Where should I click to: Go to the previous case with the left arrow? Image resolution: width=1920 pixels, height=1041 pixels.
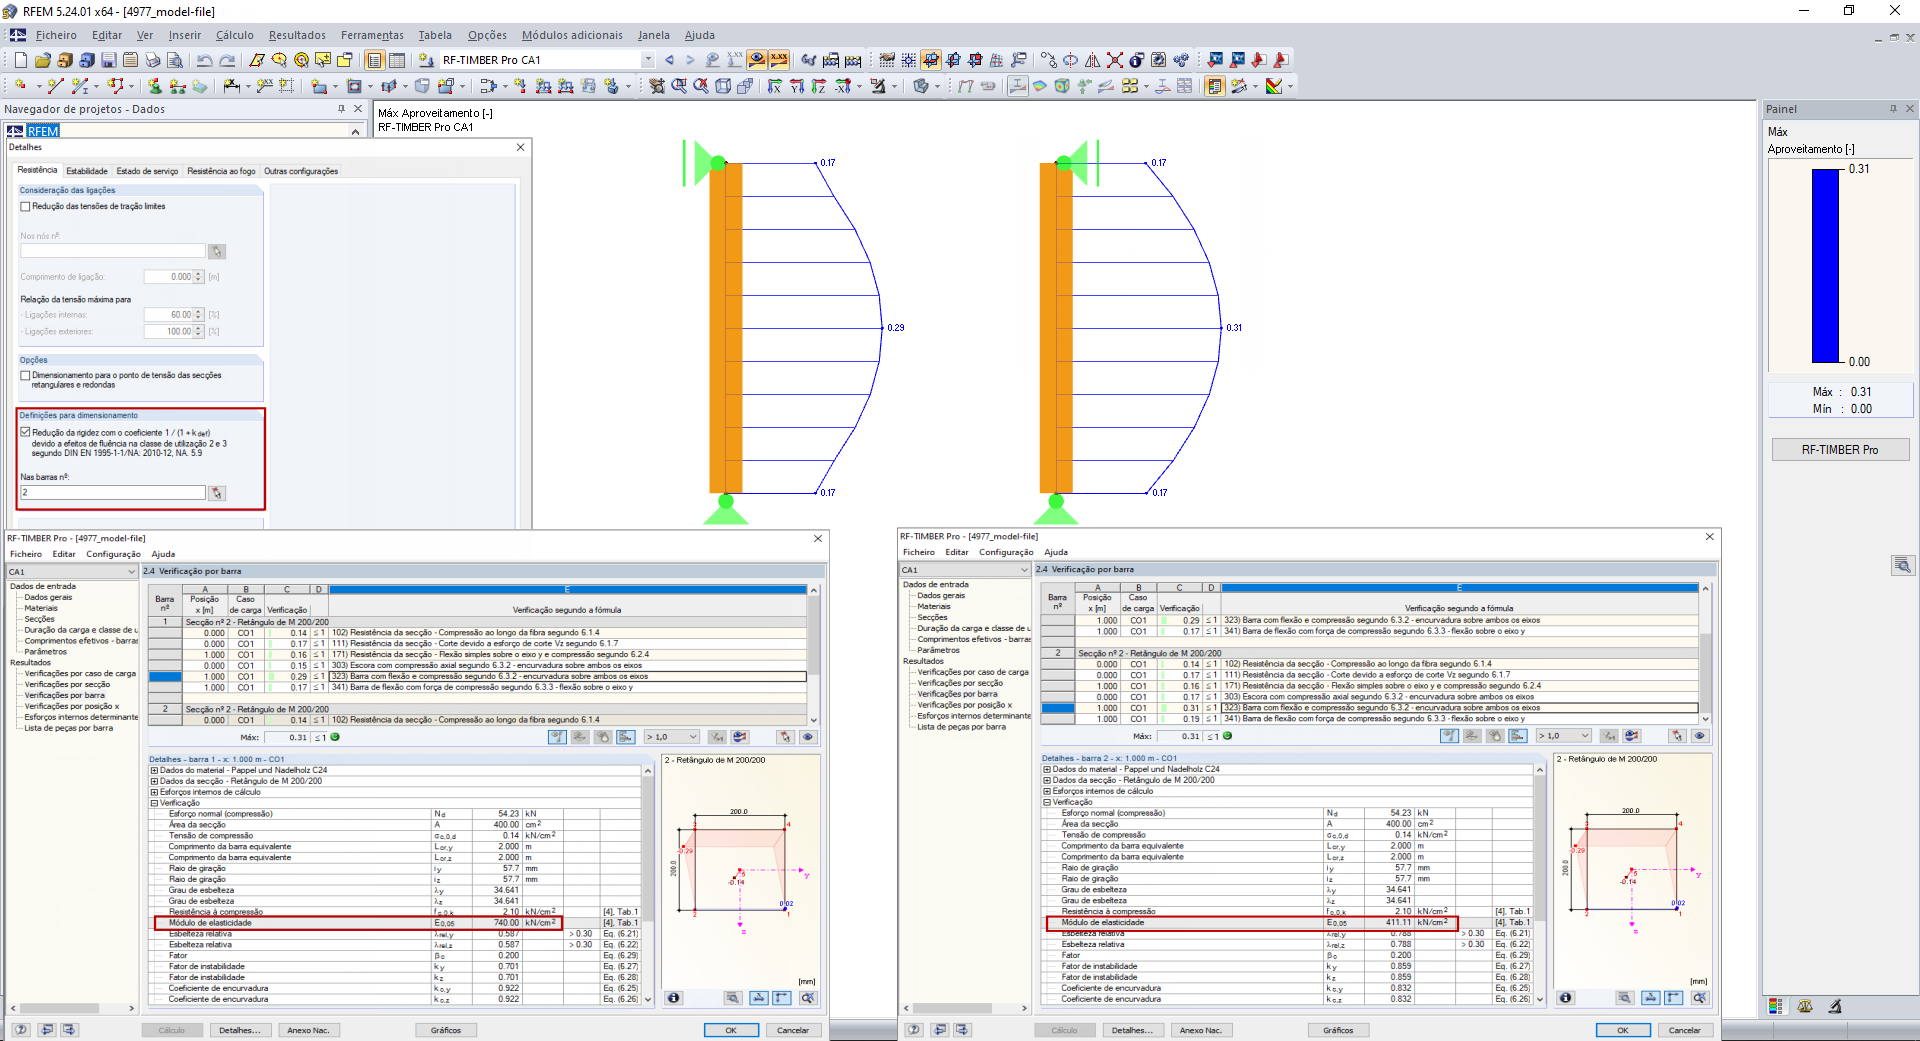669,60
